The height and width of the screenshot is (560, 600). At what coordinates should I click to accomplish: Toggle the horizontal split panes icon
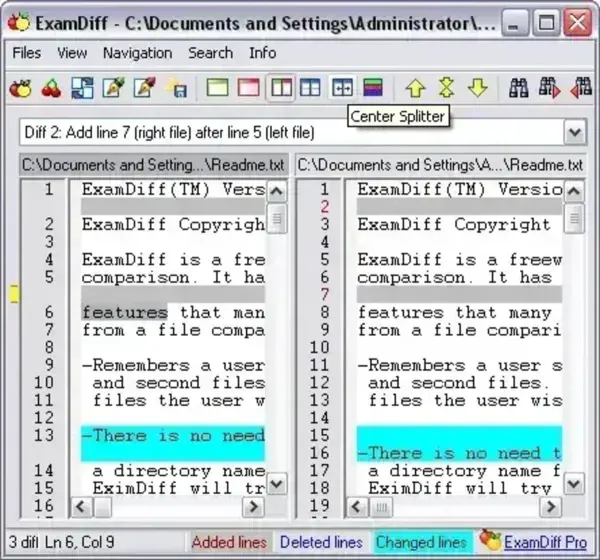point(310,88)
